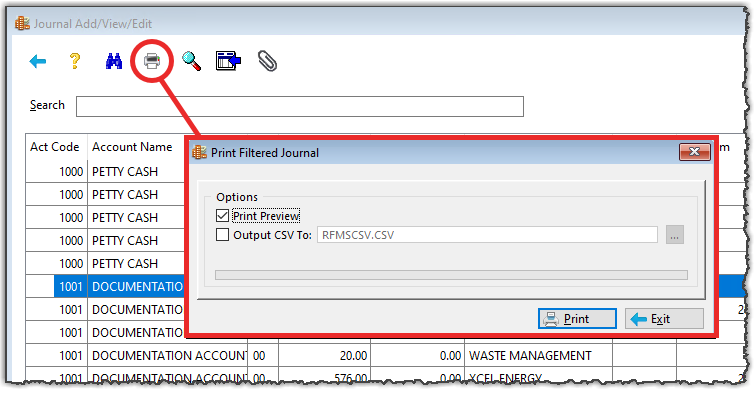Open help with the question mark icon
This screenshot has height=393, width=756.
pos(75,61)
